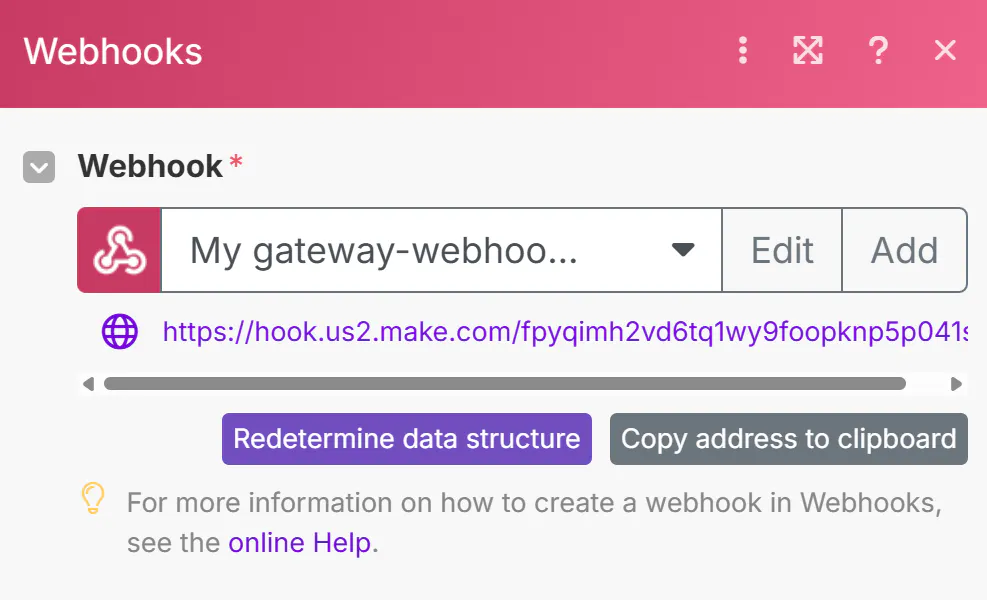Open the online Help link
Image resolution: width=987 pixels, height=600 pixels.
click(300, 543)
